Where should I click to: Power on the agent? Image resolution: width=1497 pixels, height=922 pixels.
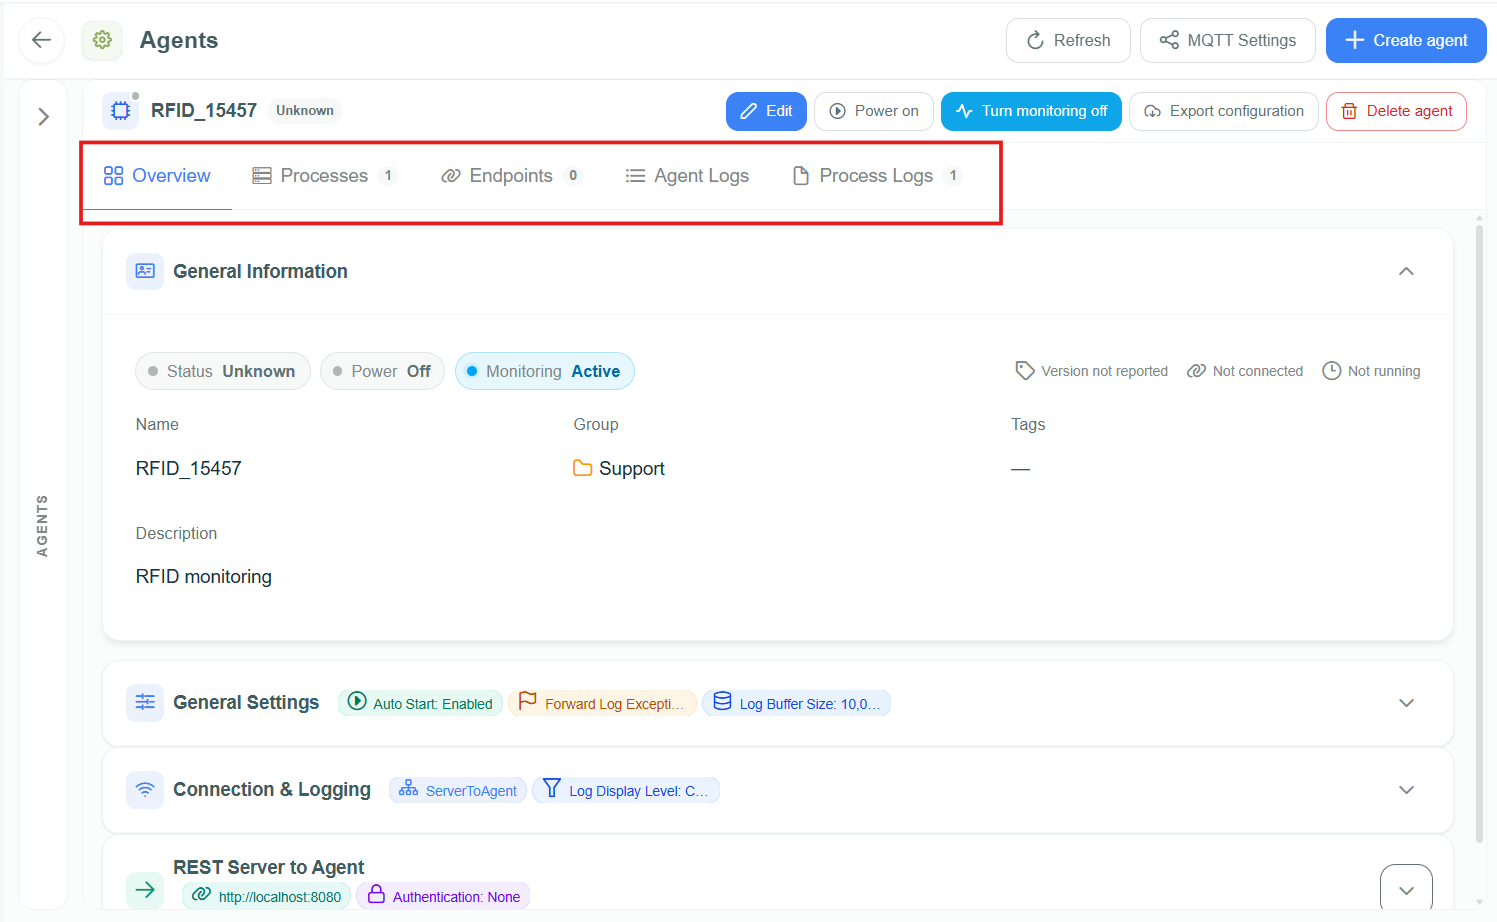point(874,111)
